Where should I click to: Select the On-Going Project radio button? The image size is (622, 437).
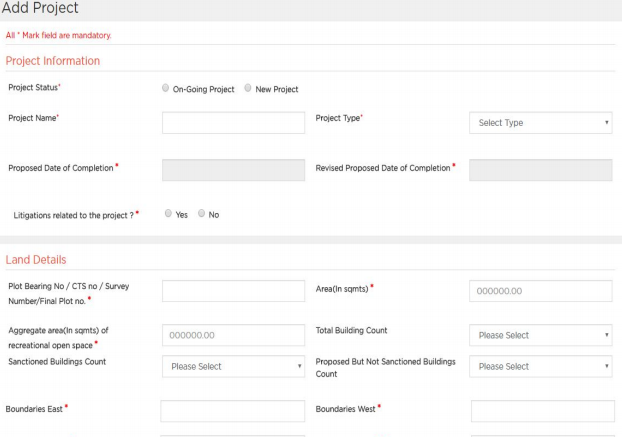click(166, 88)
